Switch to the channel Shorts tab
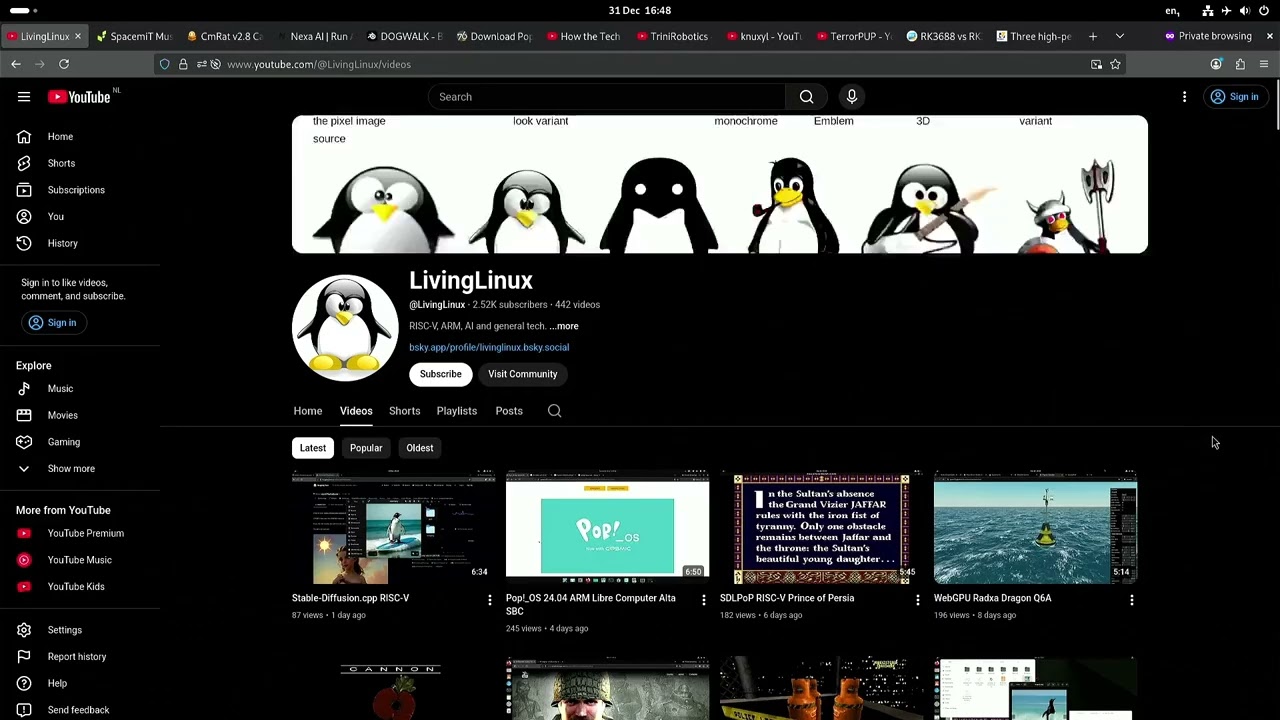 tap(405, 411)
